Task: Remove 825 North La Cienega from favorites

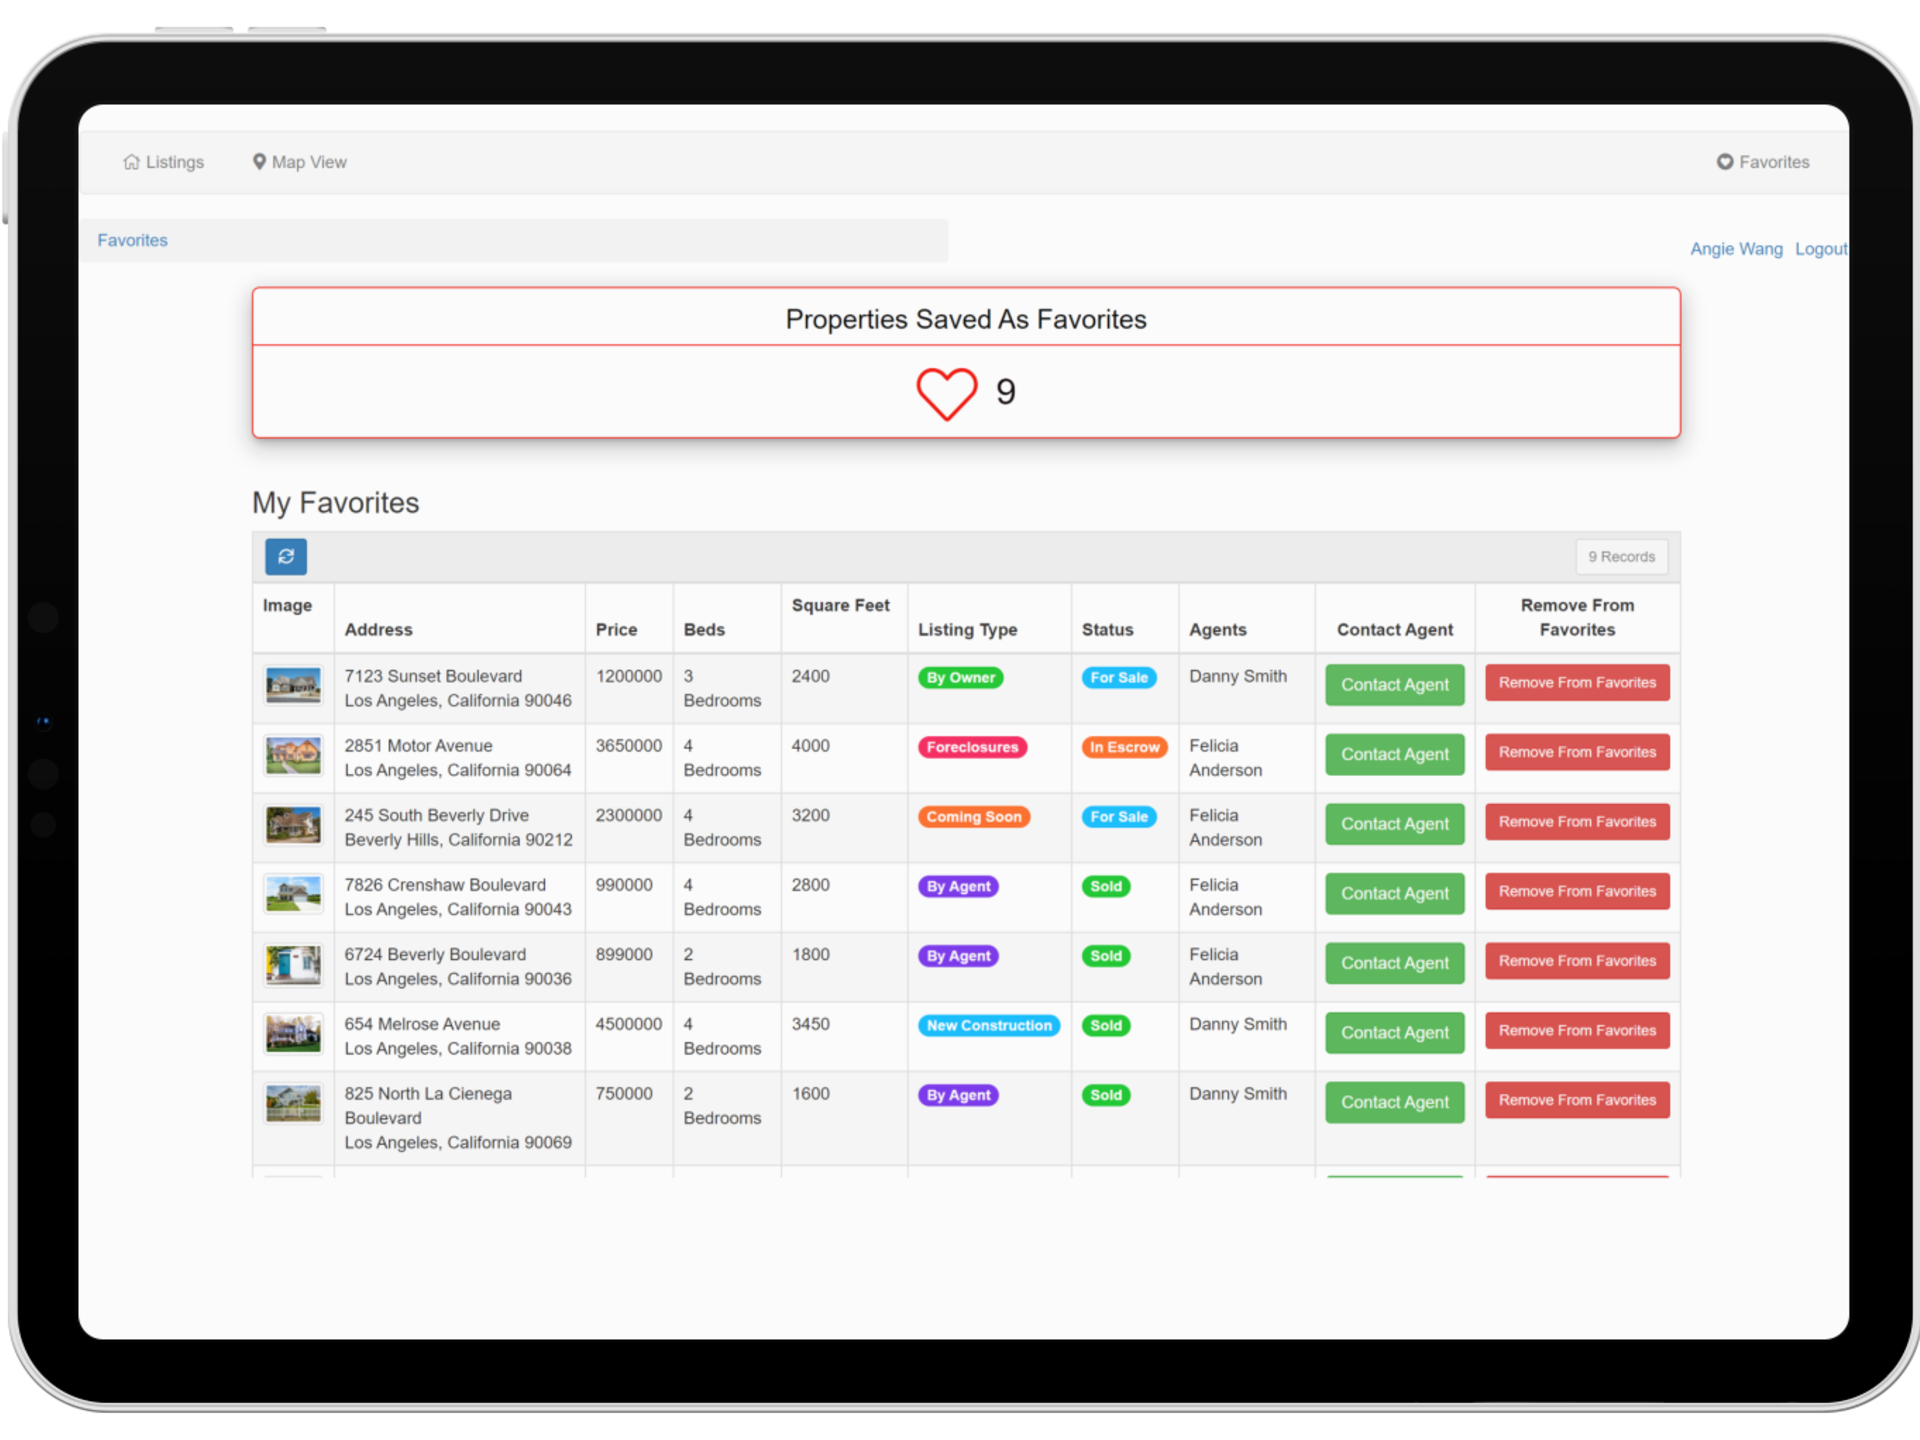Action: pyautogui.click(x=1577, y=1100)
